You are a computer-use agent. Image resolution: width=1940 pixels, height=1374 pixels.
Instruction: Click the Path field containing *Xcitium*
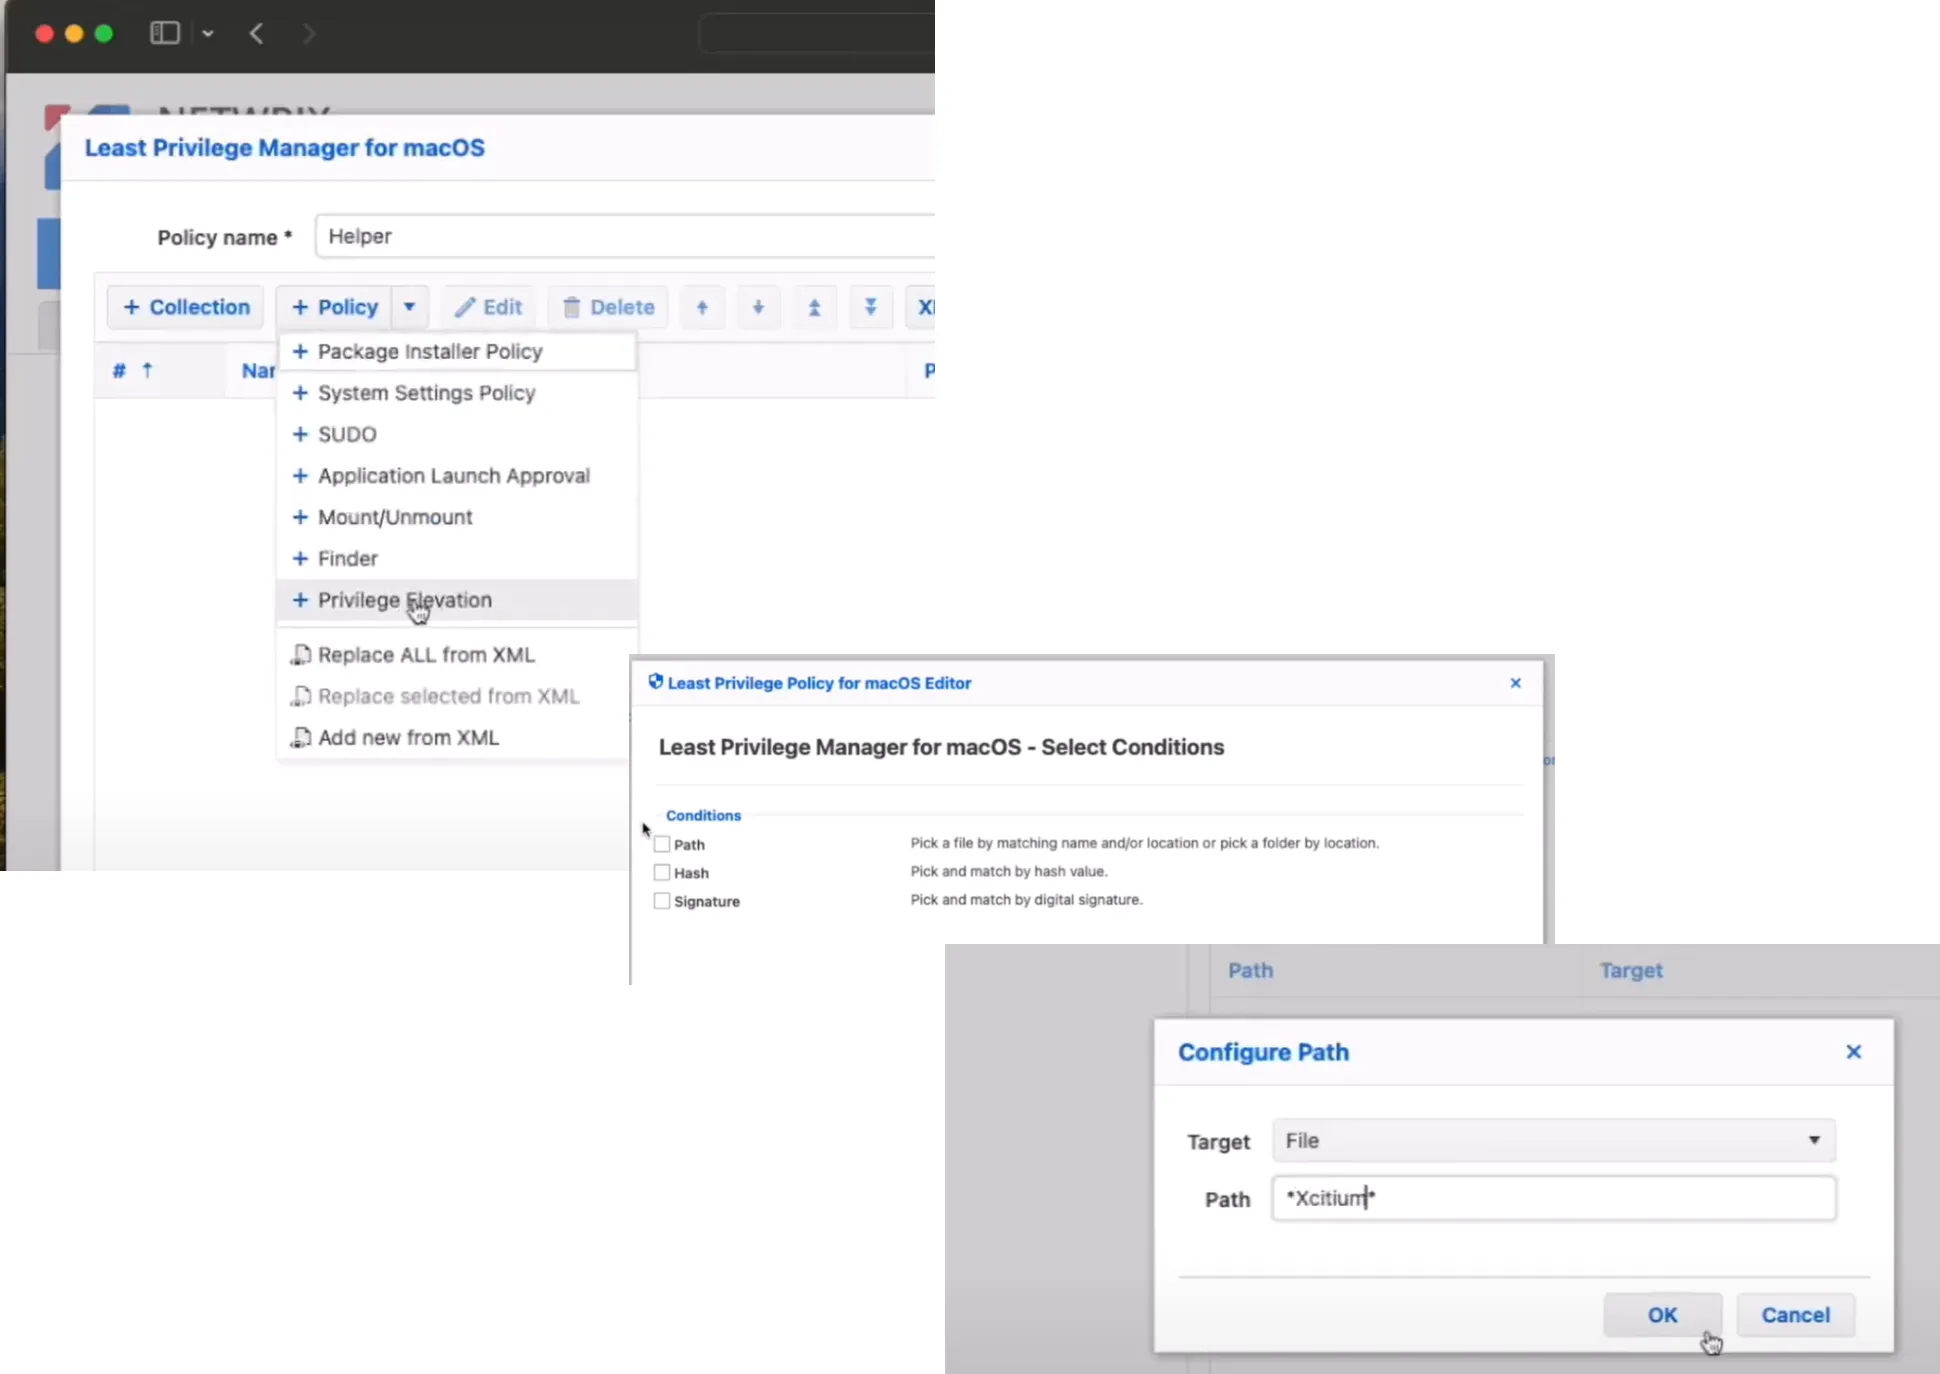click(1554, 1198)
